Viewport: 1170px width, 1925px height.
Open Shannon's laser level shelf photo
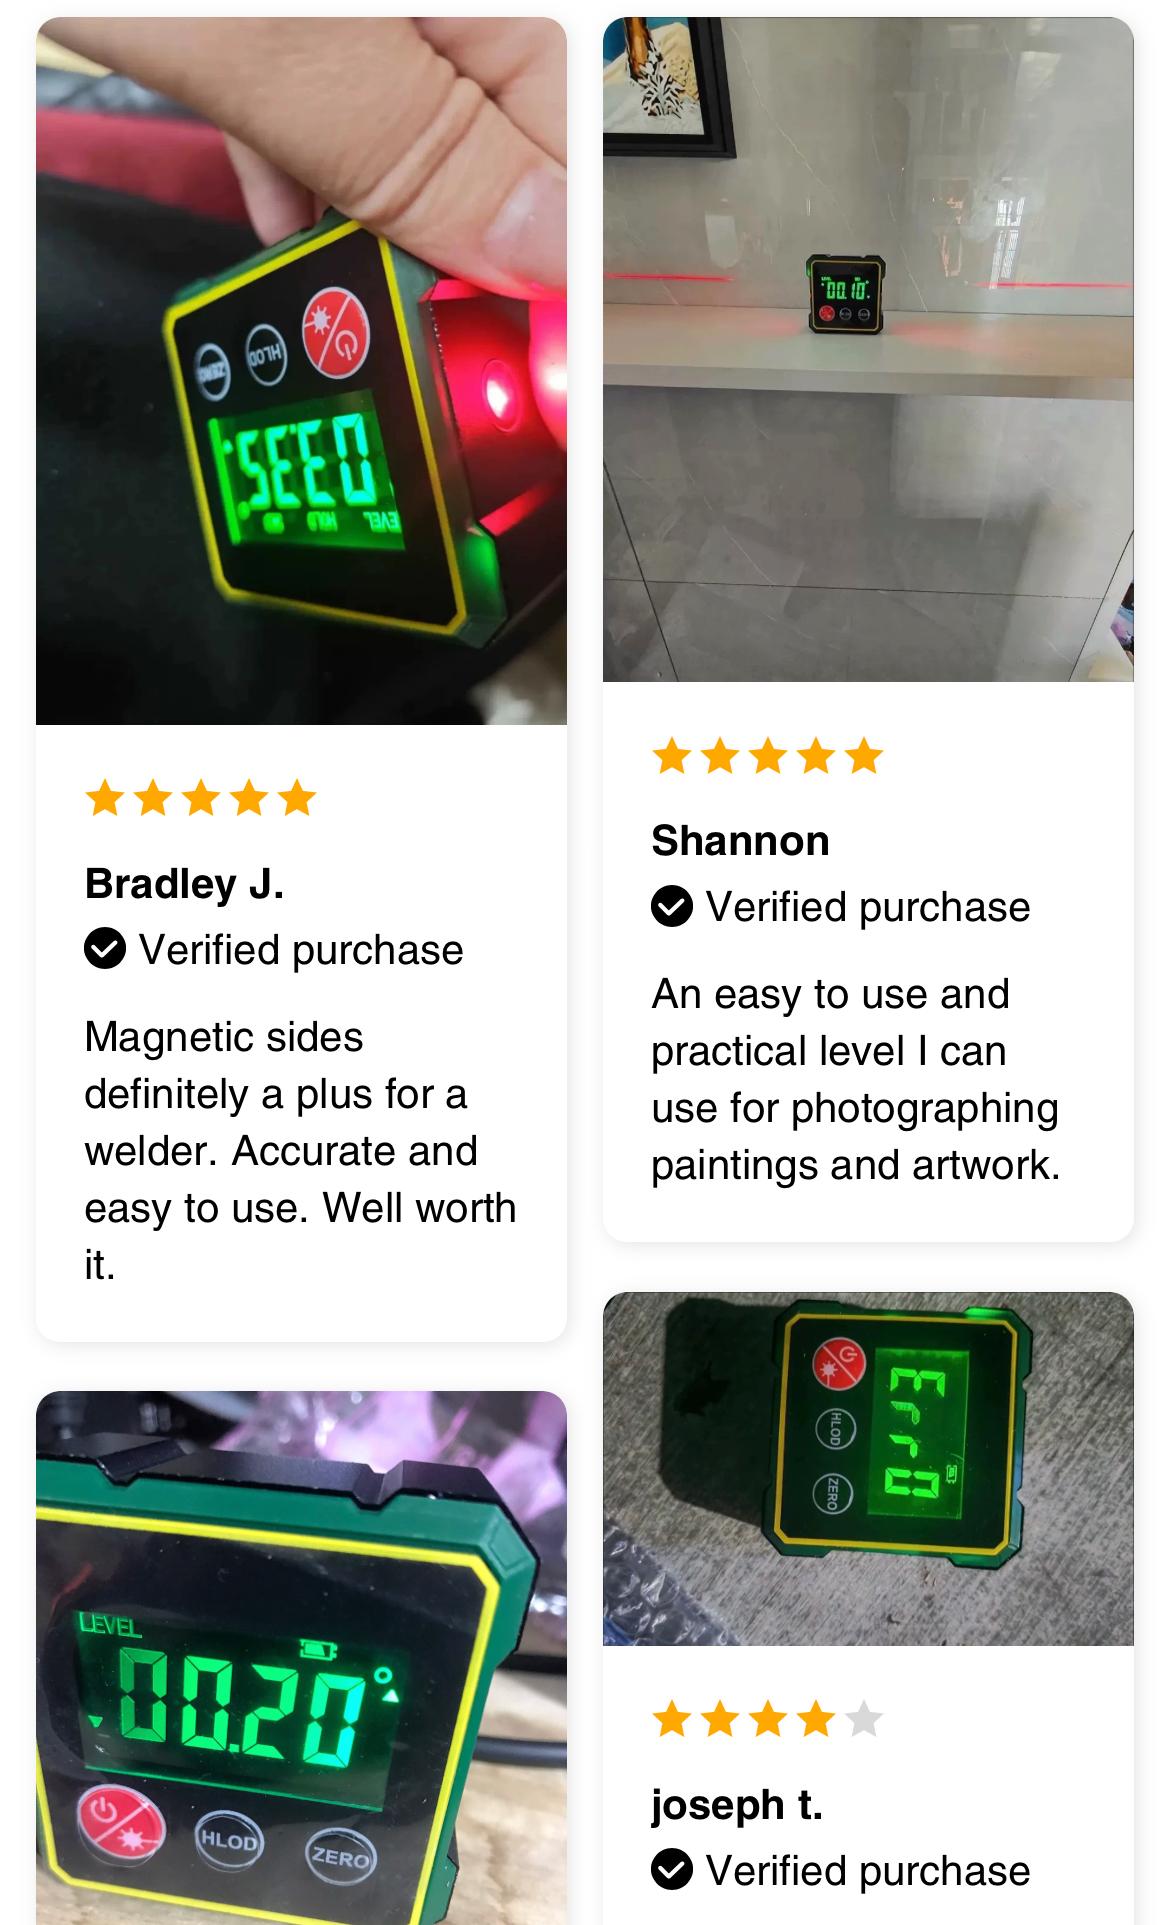tap(868, 349)
